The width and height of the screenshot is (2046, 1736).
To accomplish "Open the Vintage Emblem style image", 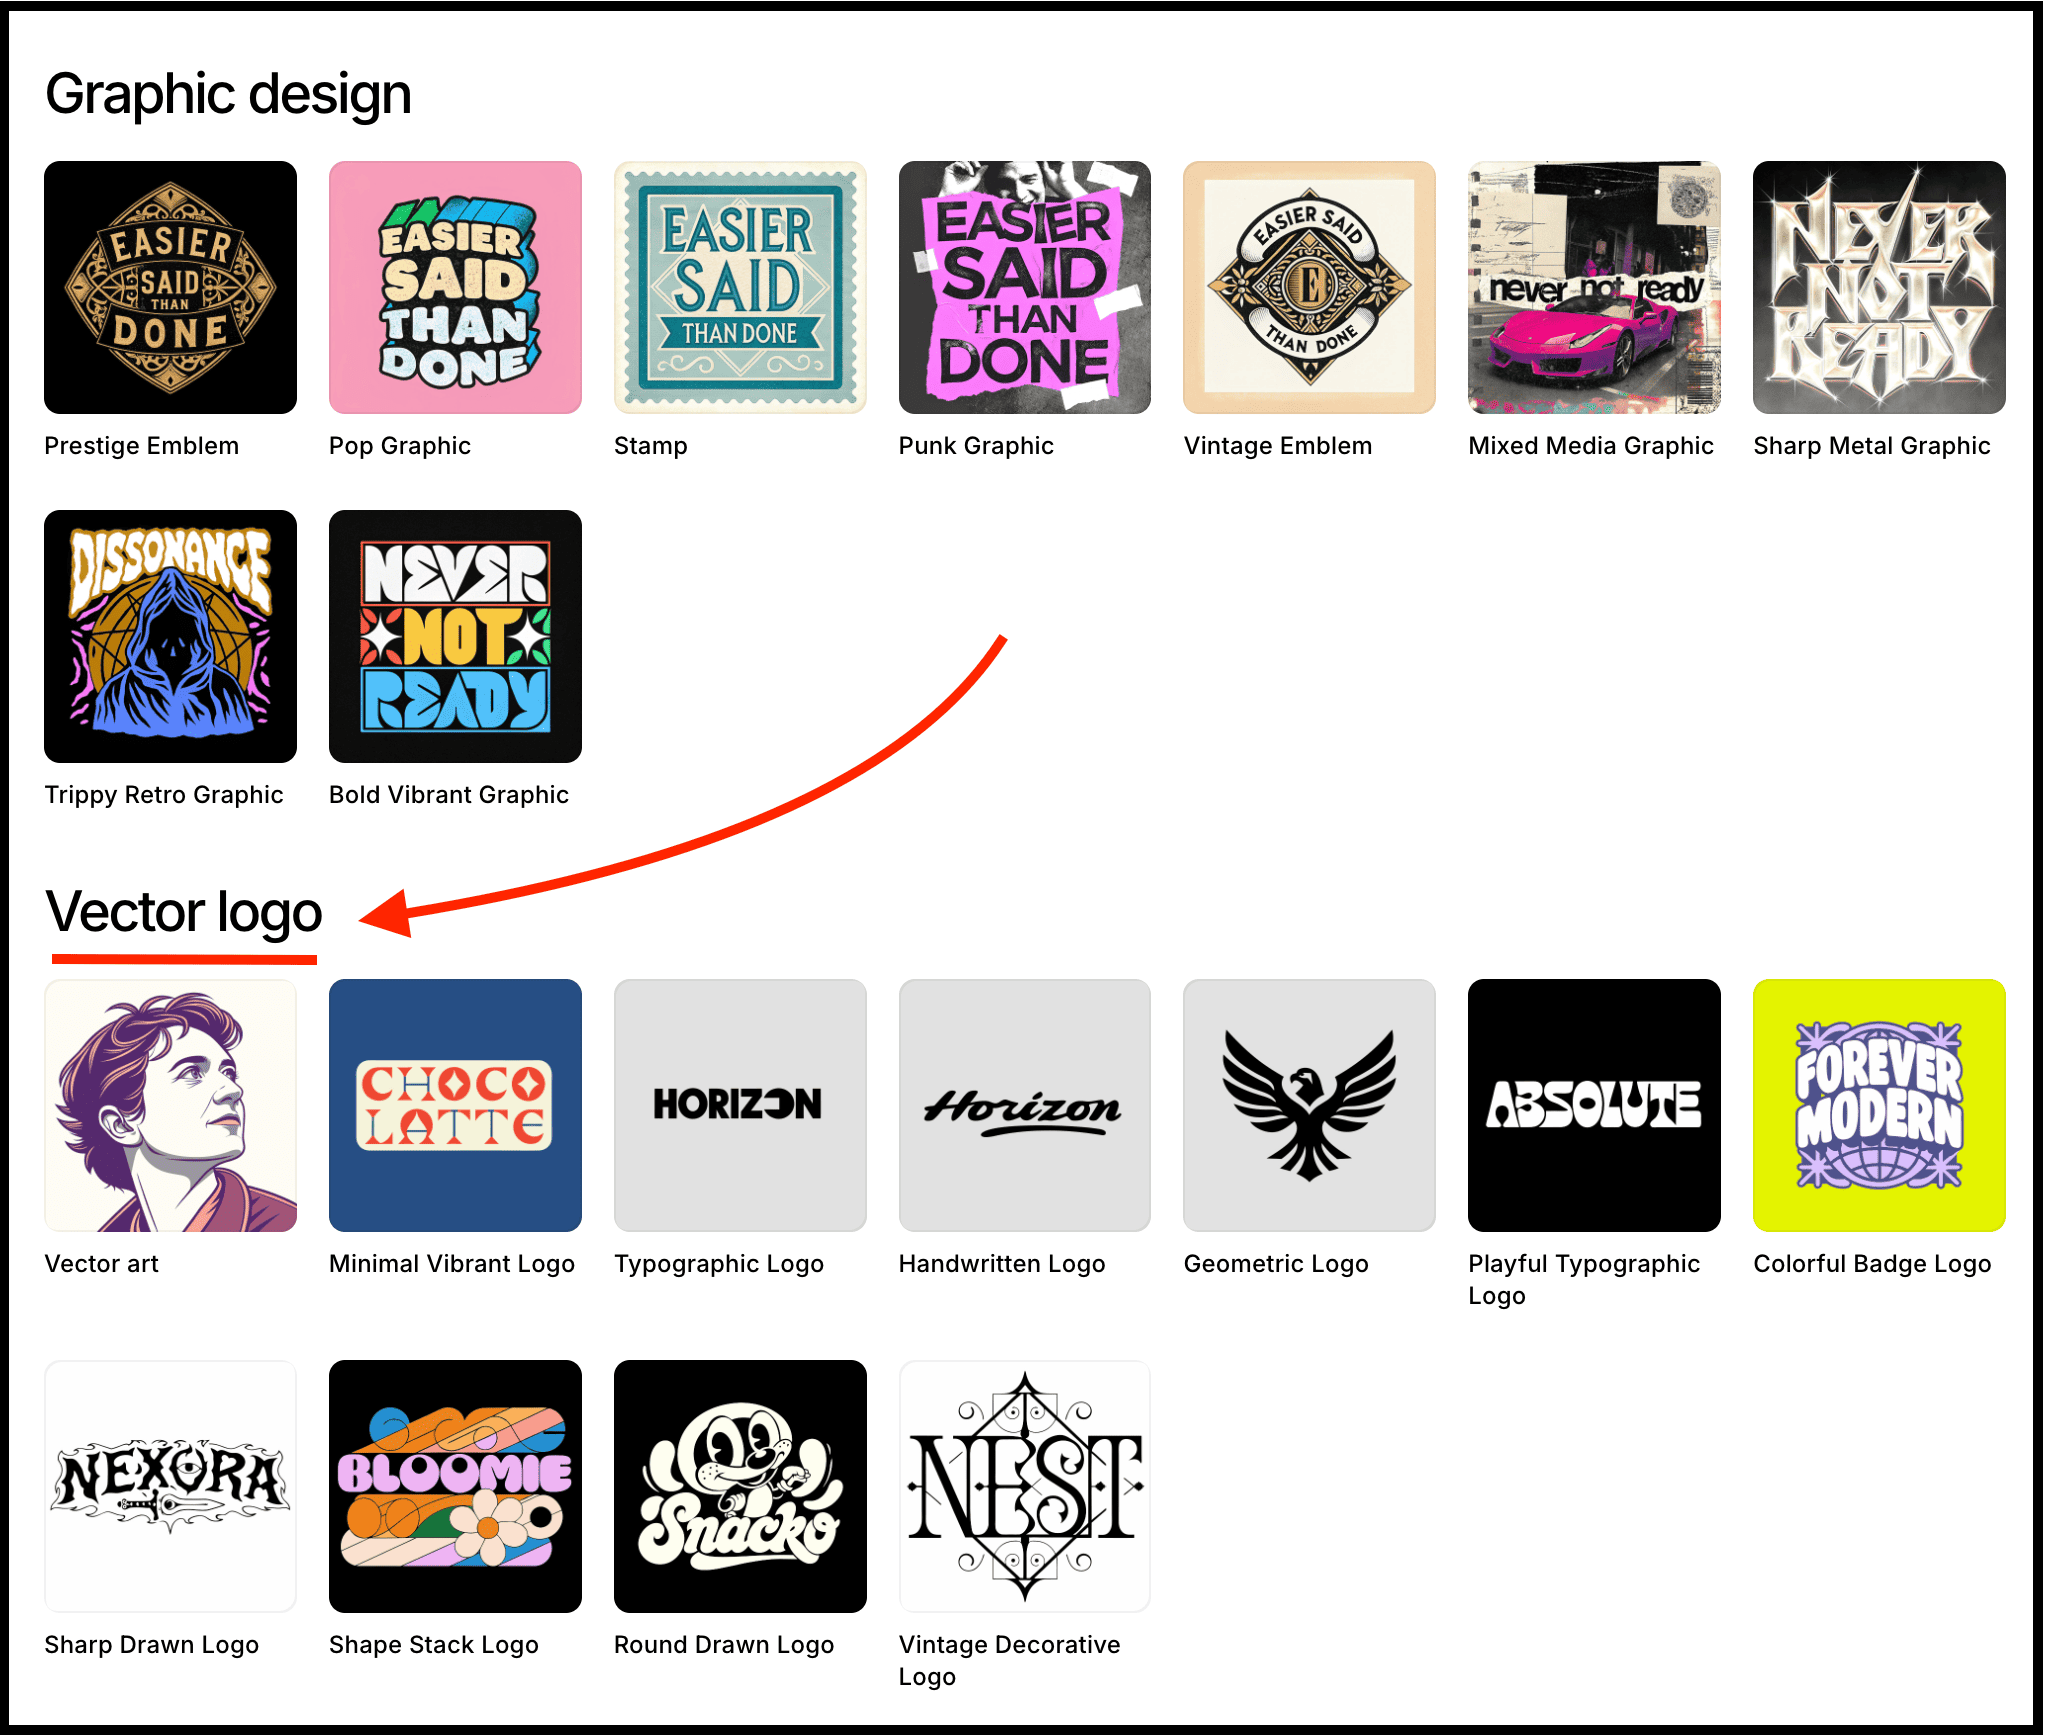I will click(x=1309, y=287).
